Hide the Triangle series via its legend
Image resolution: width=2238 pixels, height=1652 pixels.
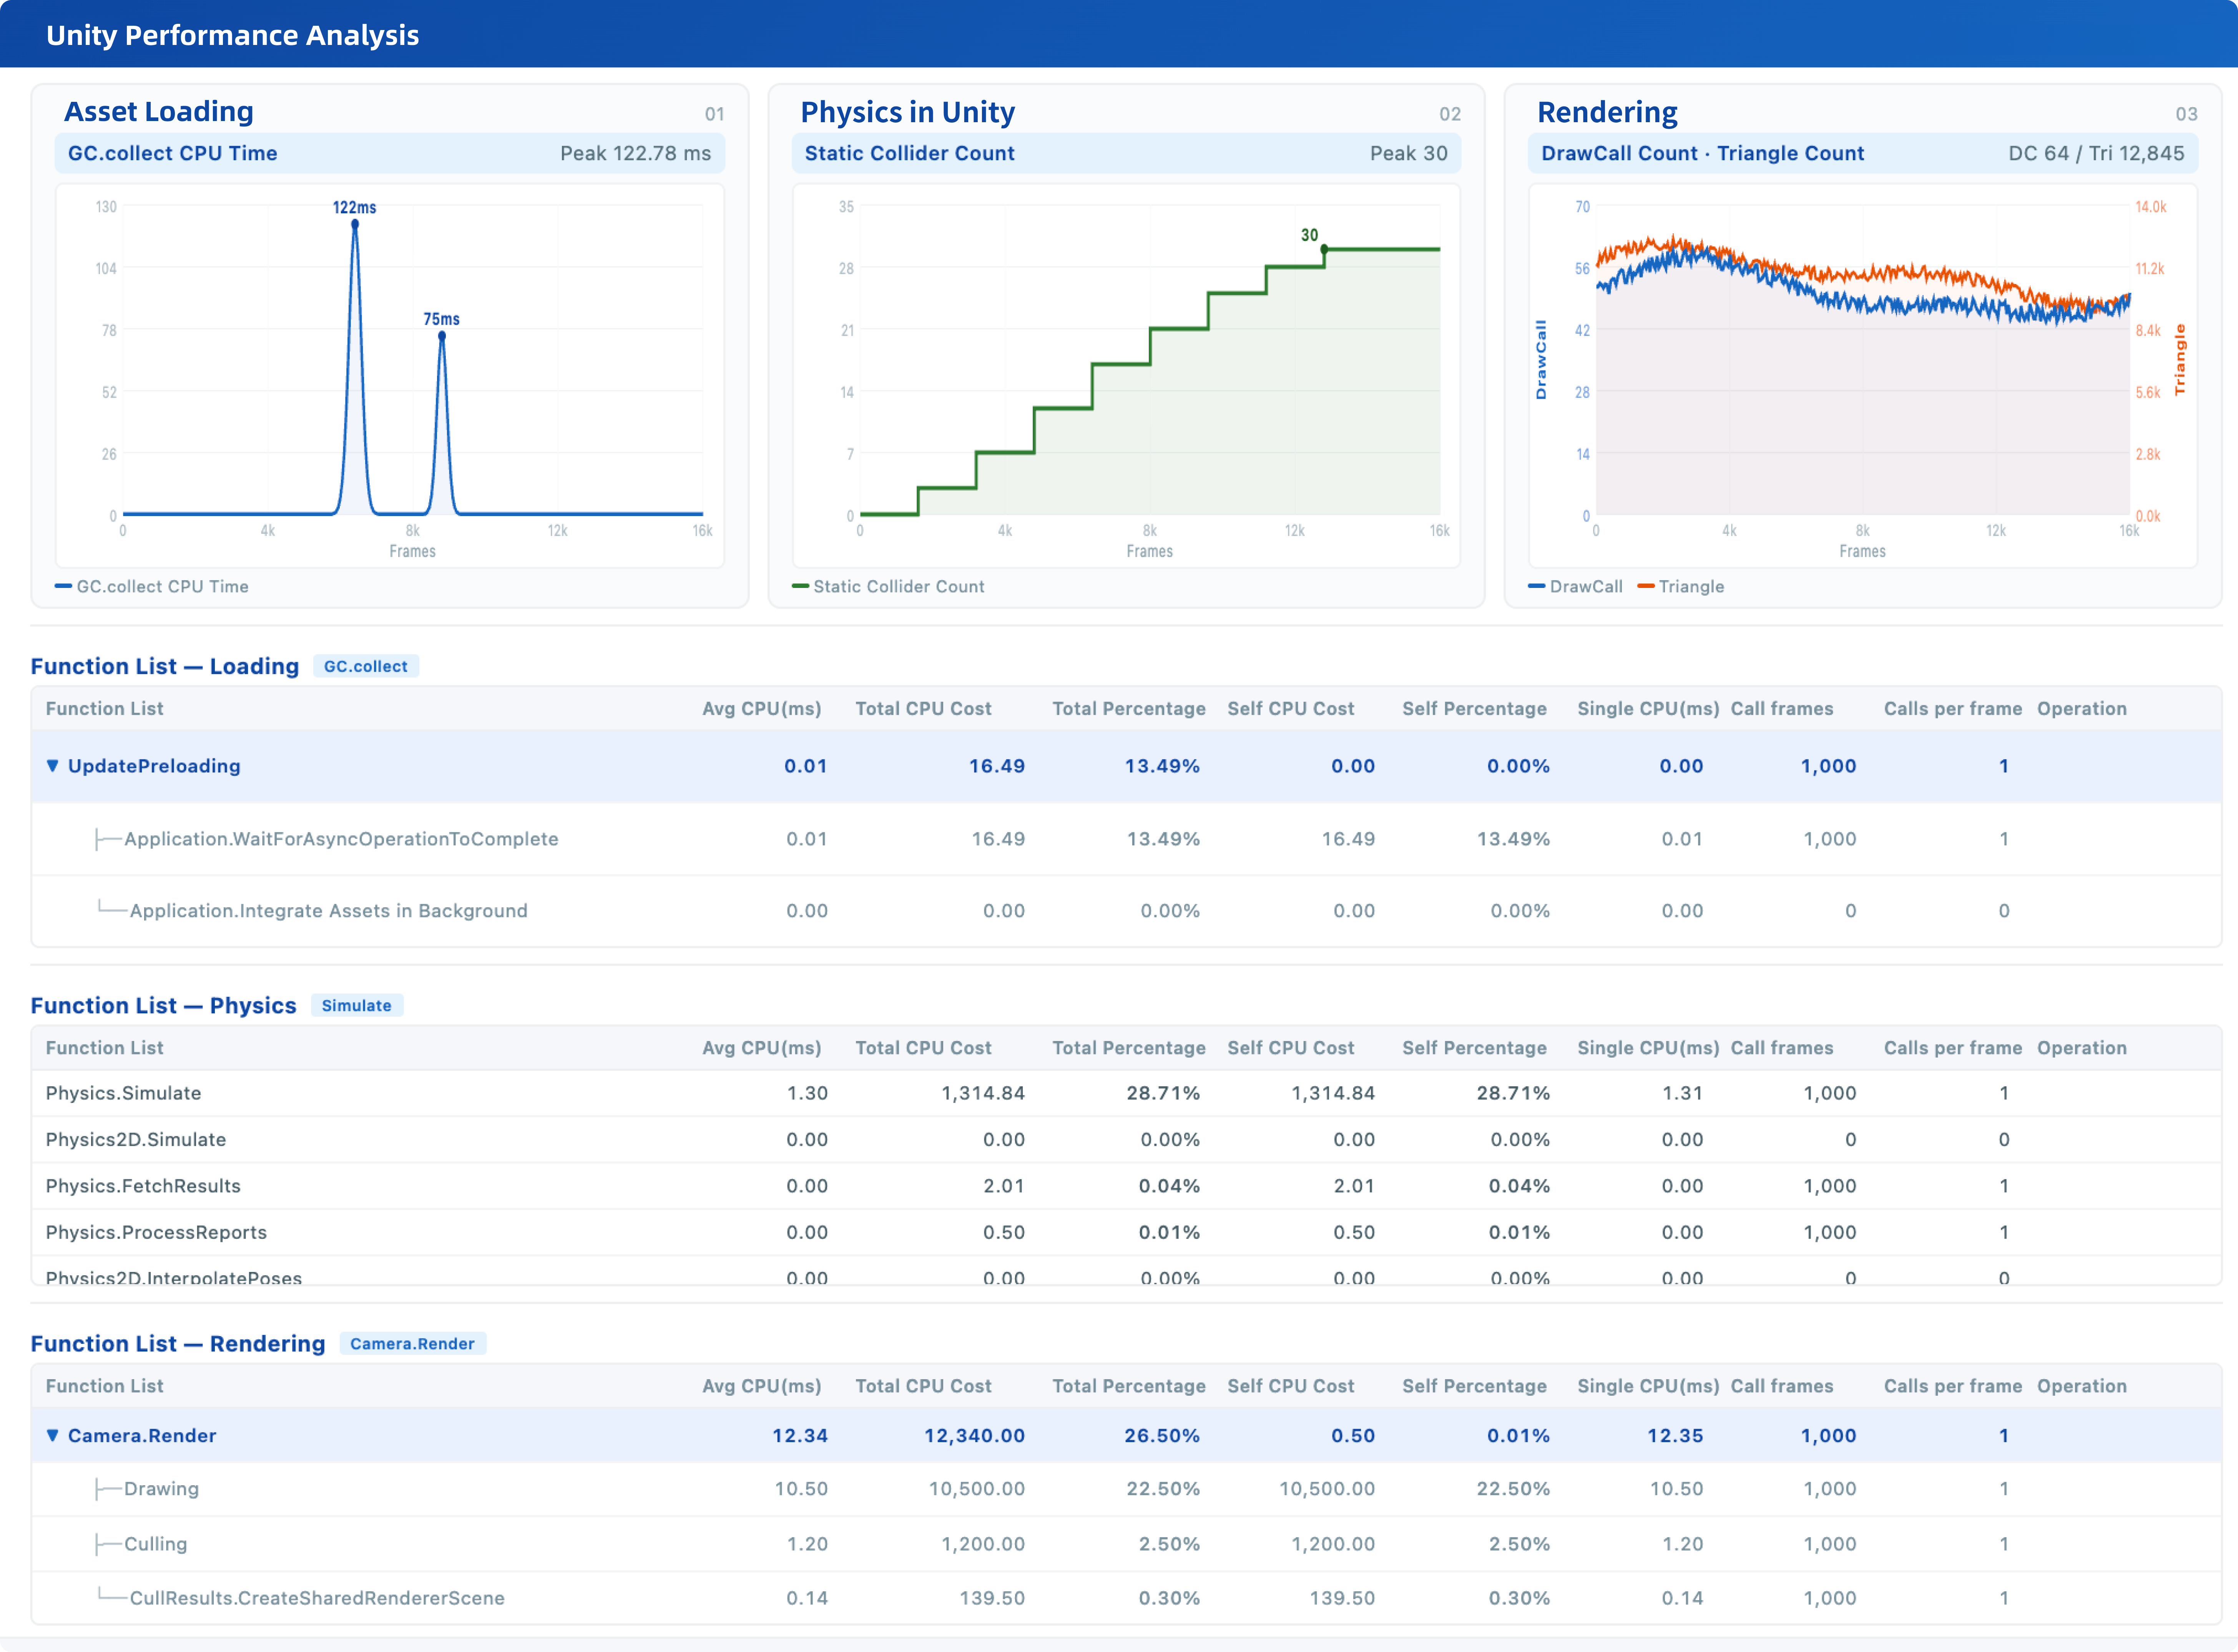1681,587
